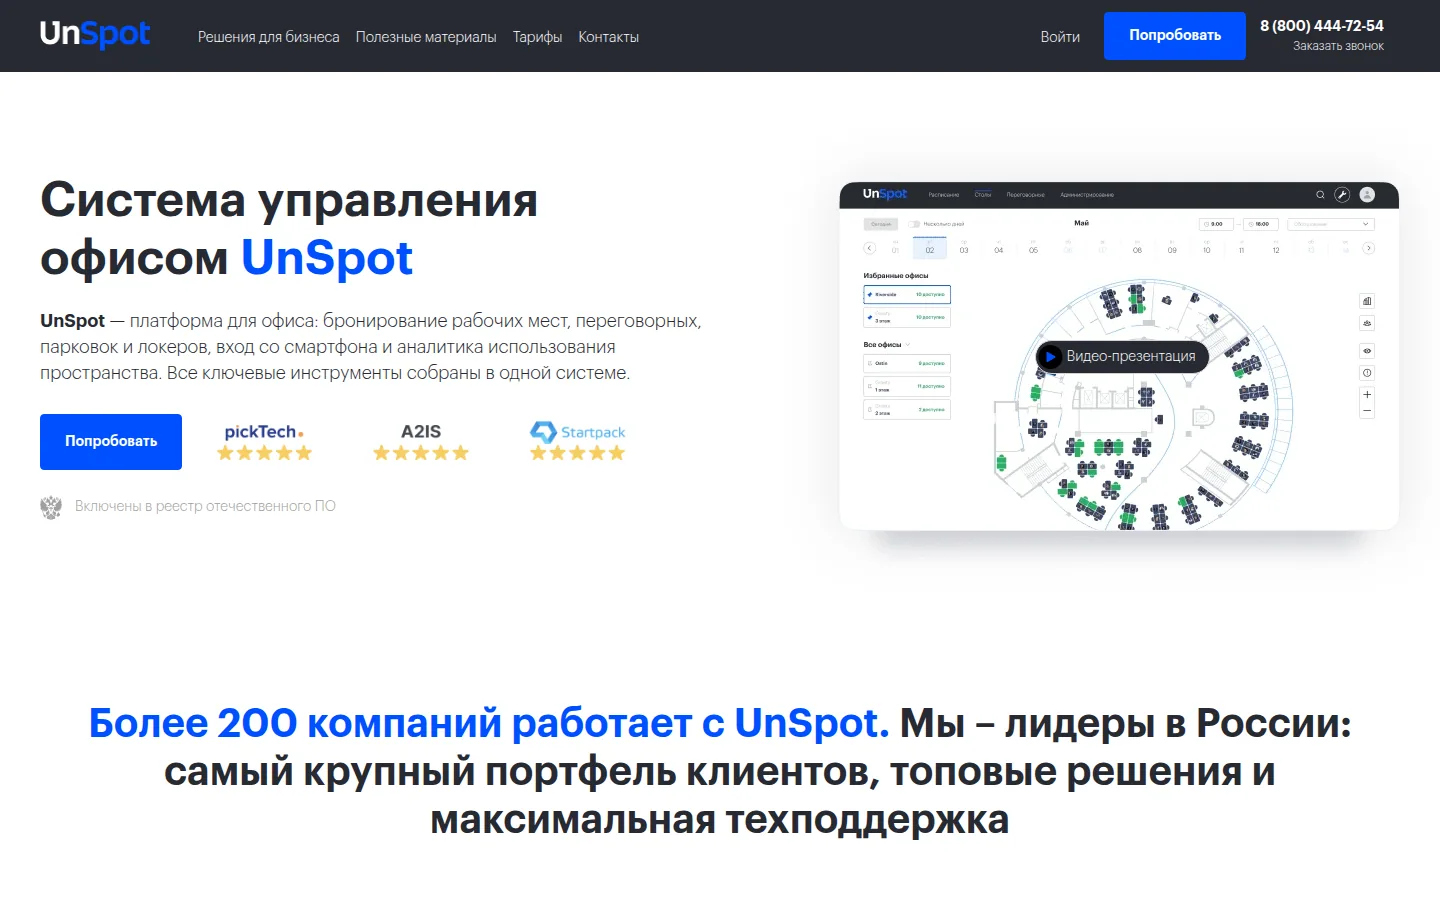Click the small UnSpot logo inside the preview

[x=885, y=194]
